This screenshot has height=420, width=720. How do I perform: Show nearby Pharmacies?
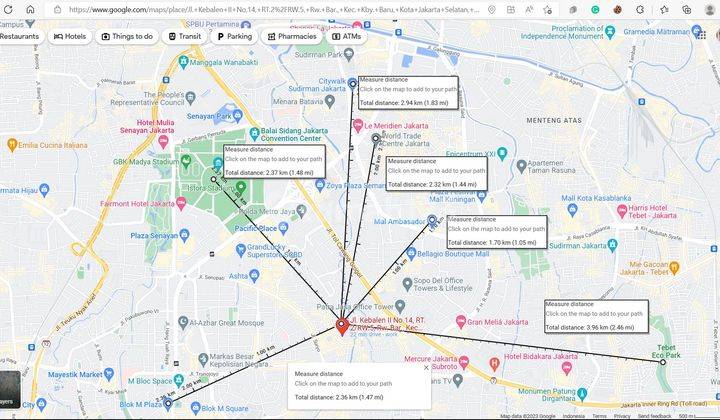pos(292,36)
